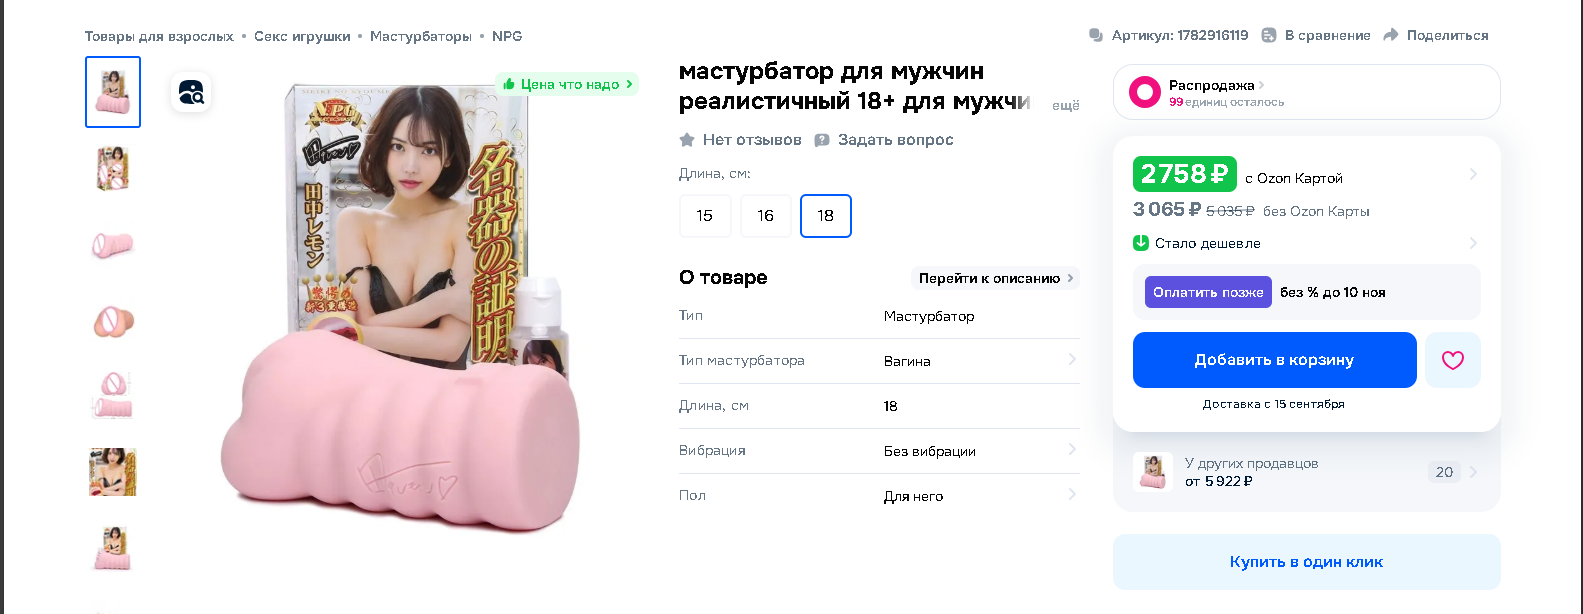Select length option 16
Screen dimensions: 1583x614
[x=766, y=216]
